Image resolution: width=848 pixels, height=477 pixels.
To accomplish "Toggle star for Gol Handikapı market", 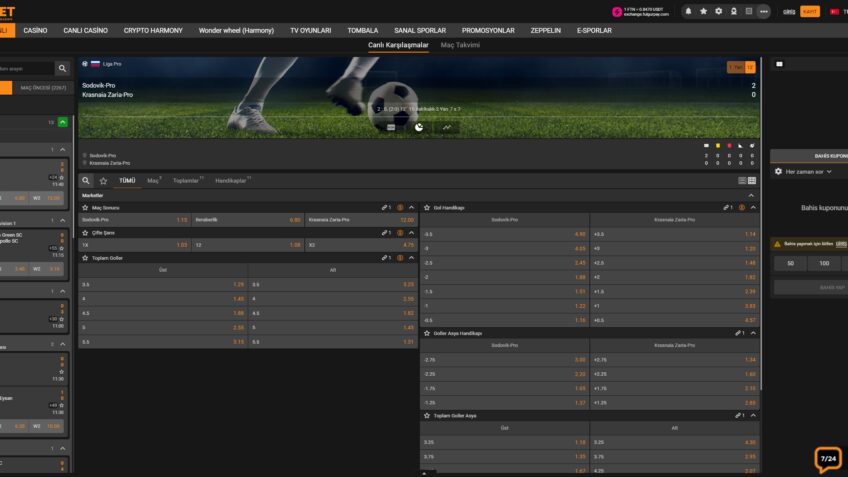I will coord(425,207).
